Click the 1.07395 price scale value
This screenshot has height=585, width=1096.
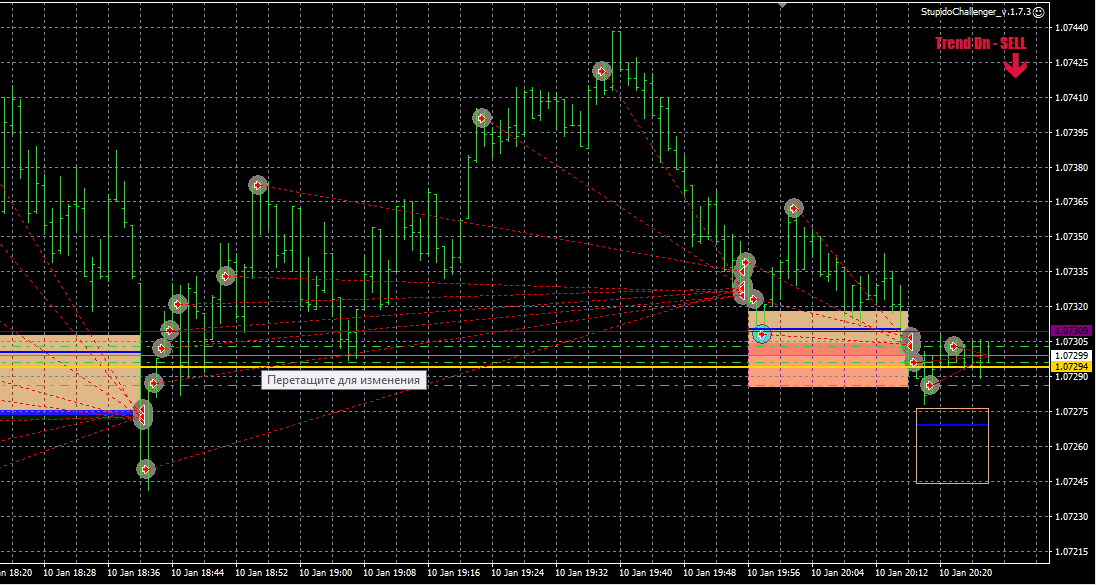pyautogui.click(x=1072, y=133)
